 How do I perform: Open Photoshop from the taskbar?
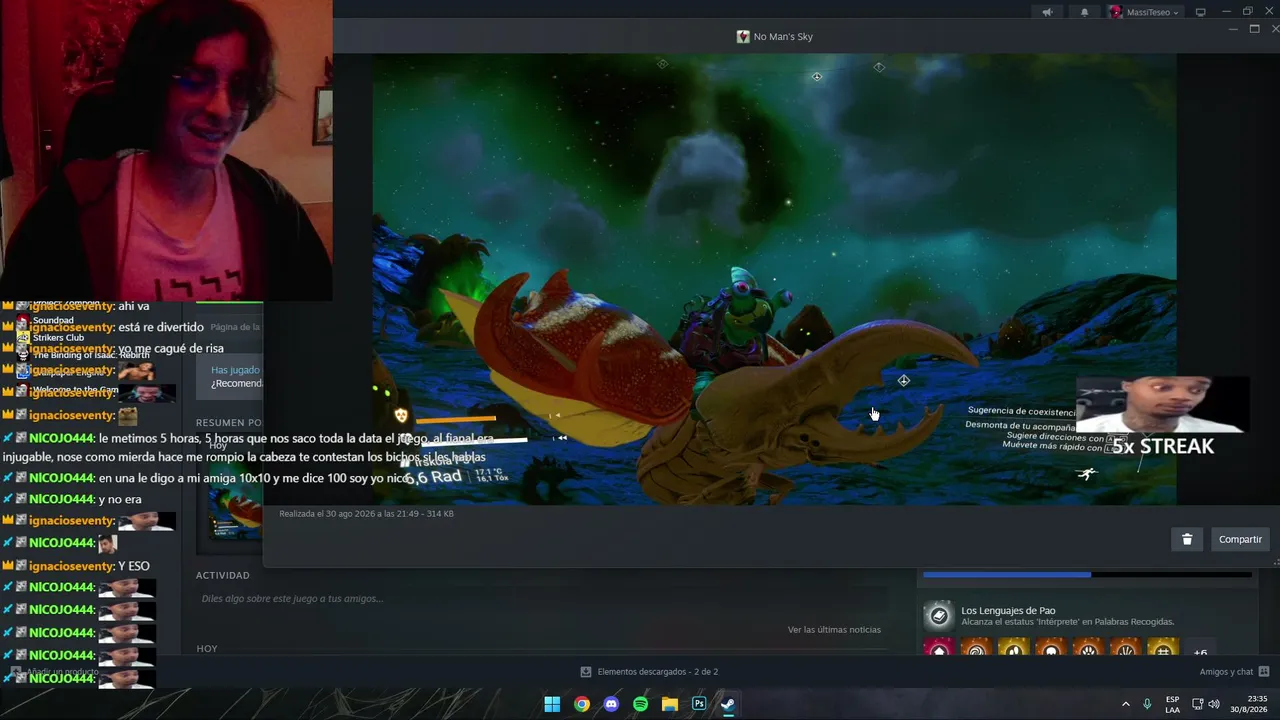coord(699,704)
